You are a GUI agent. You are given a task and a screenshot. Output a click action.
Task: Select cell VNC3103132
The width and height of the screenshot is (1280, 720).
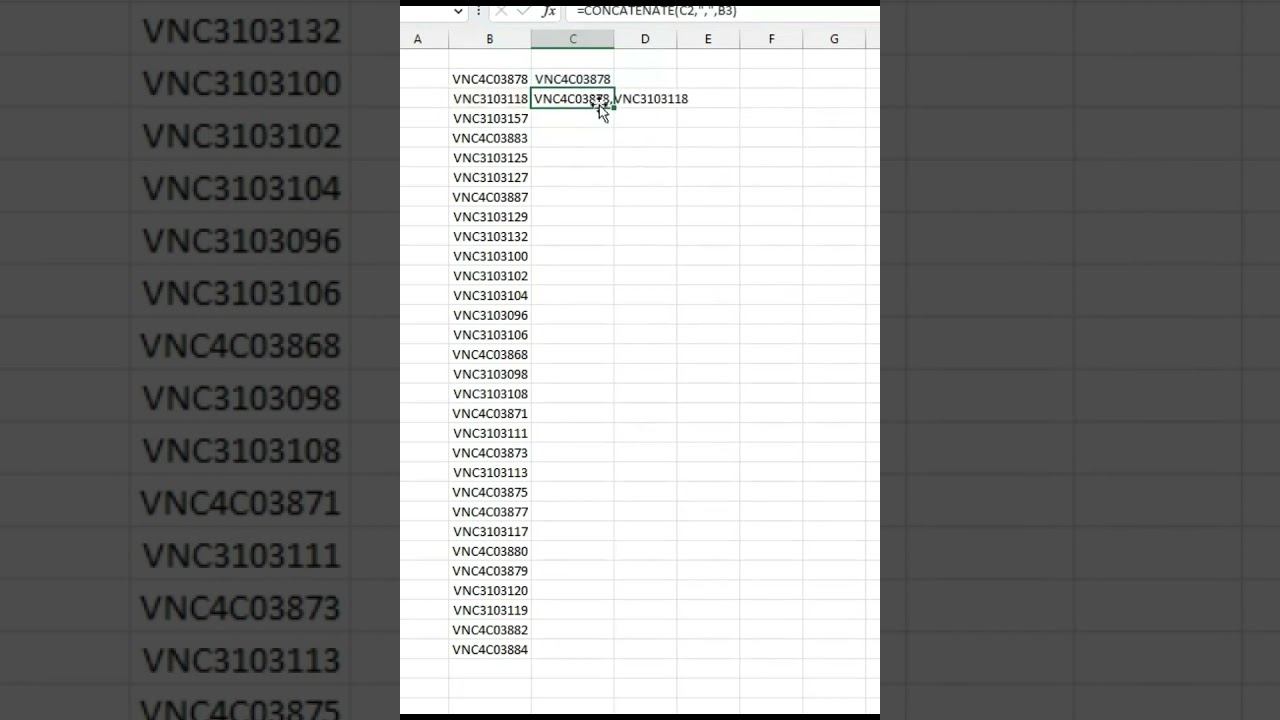click(x=490, y=236)
